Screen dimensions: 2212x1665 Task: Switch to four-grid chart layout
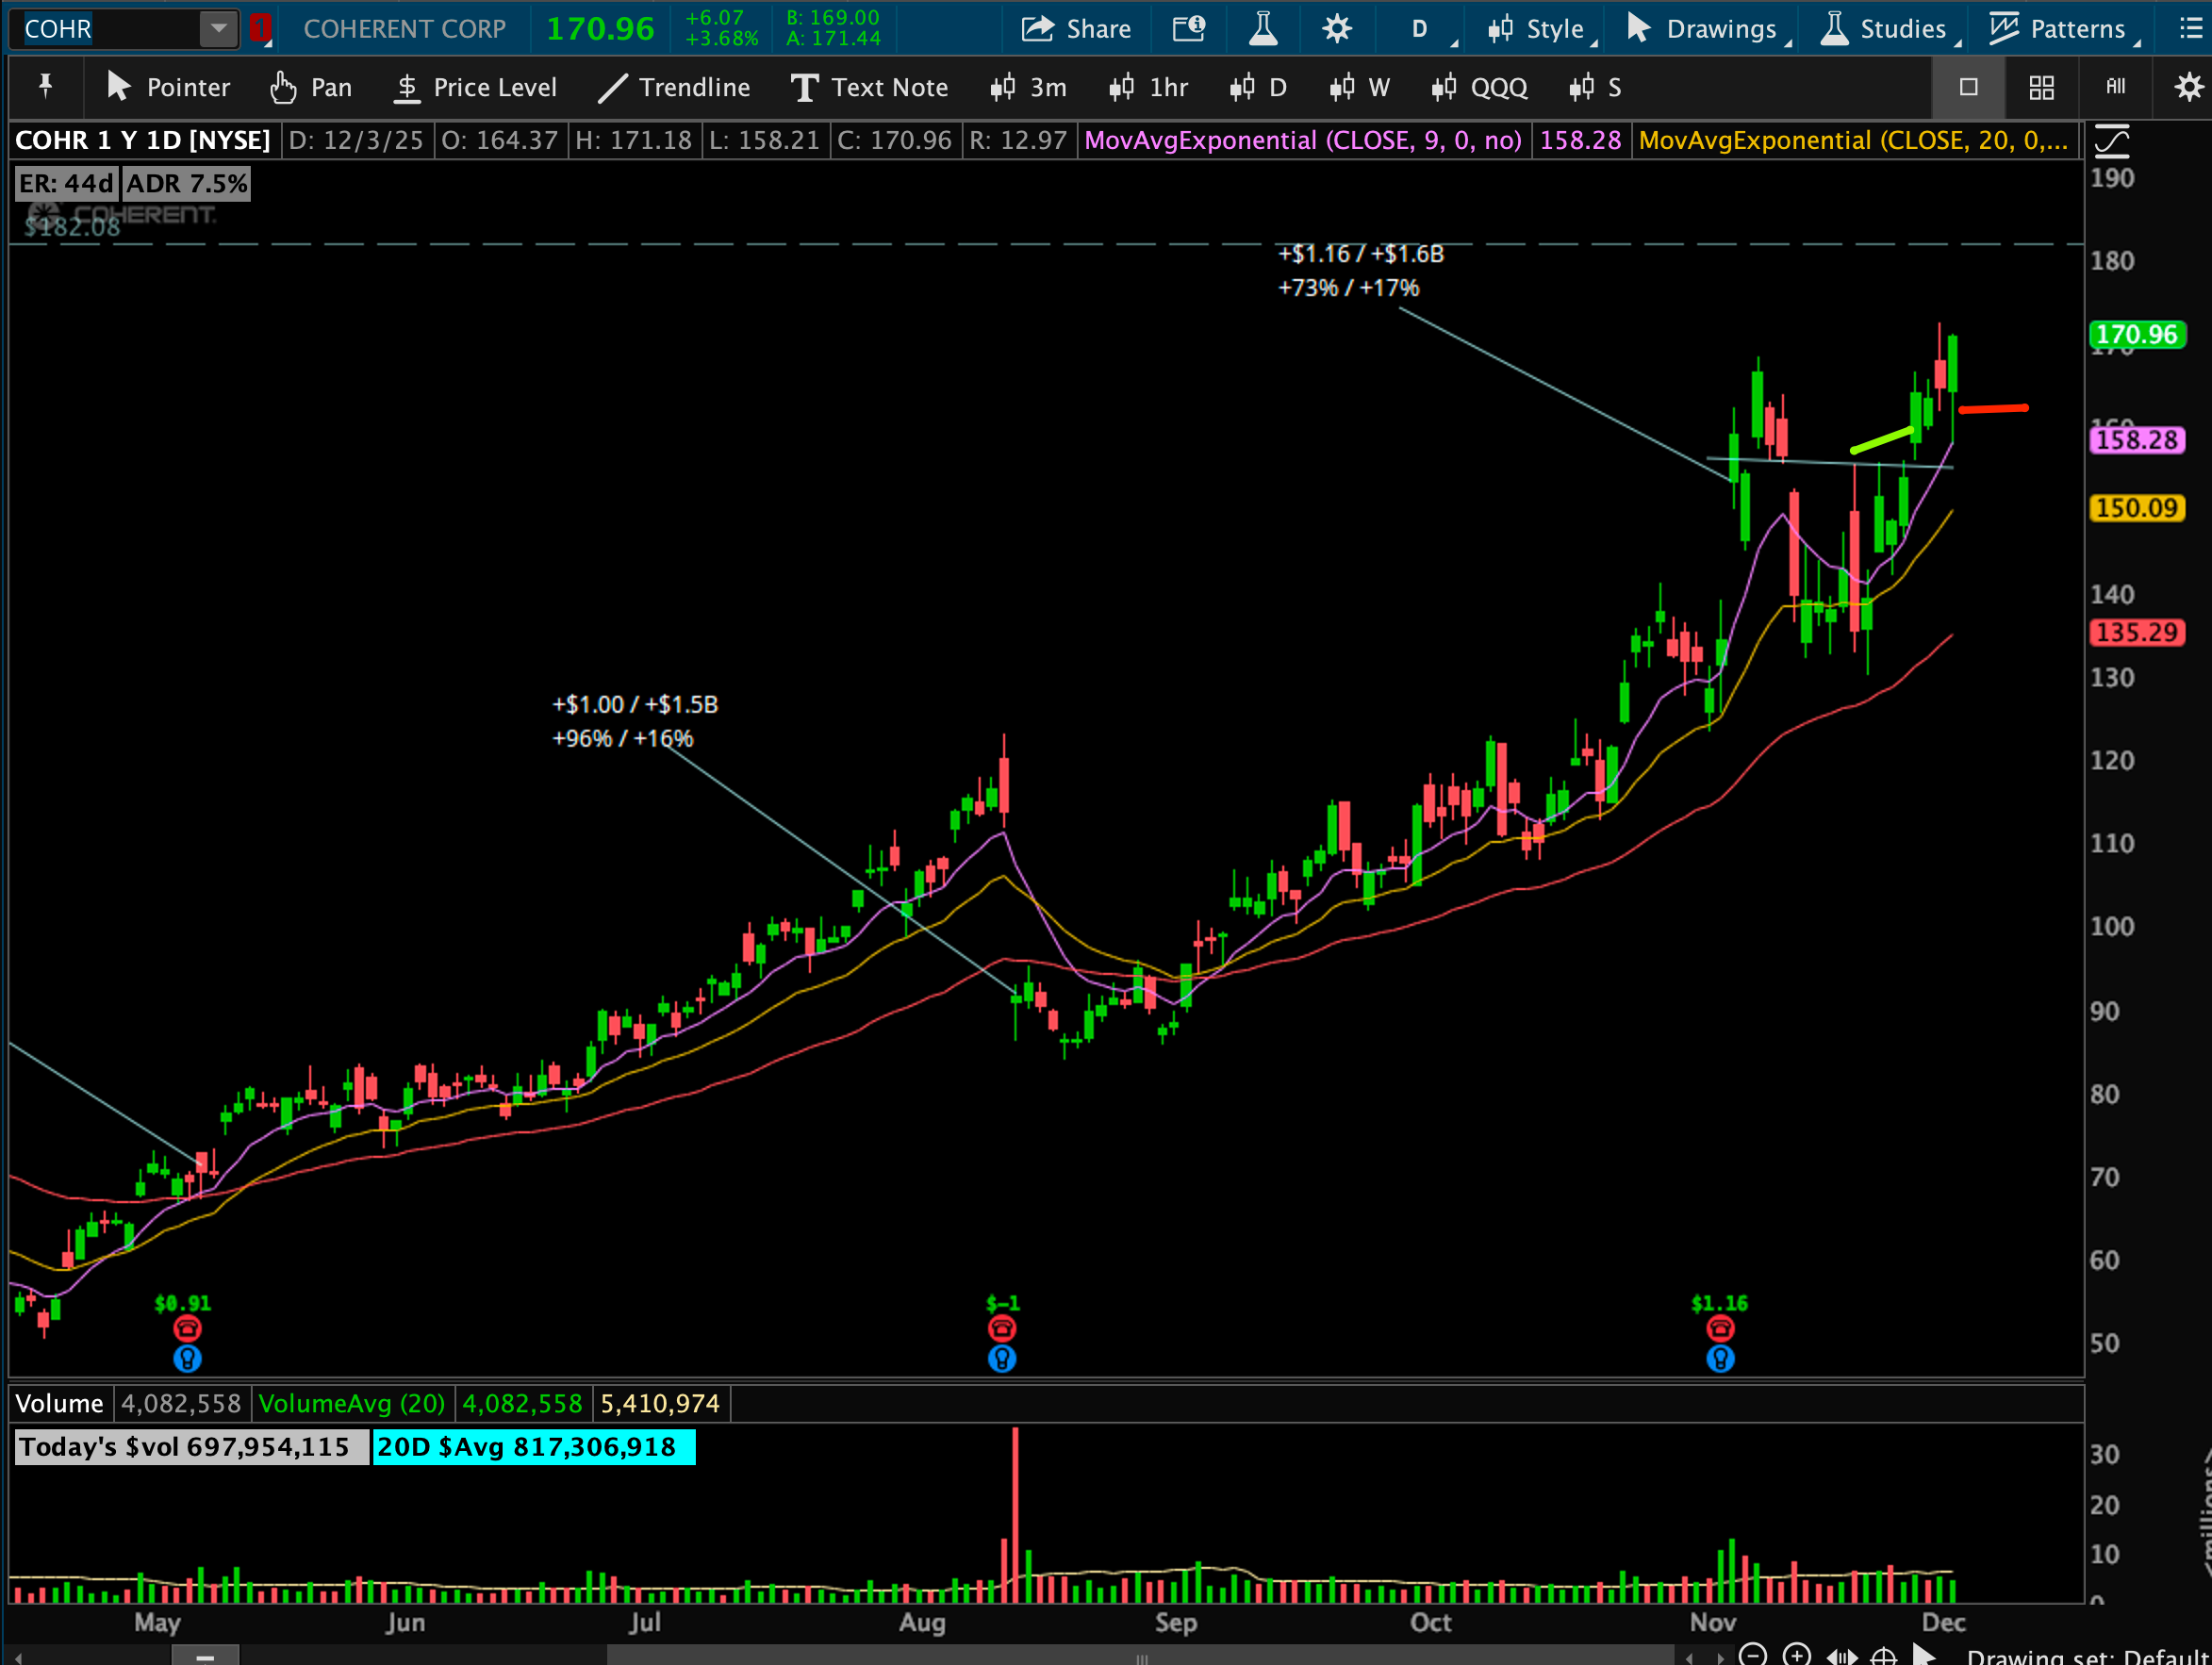(2041, 87)
